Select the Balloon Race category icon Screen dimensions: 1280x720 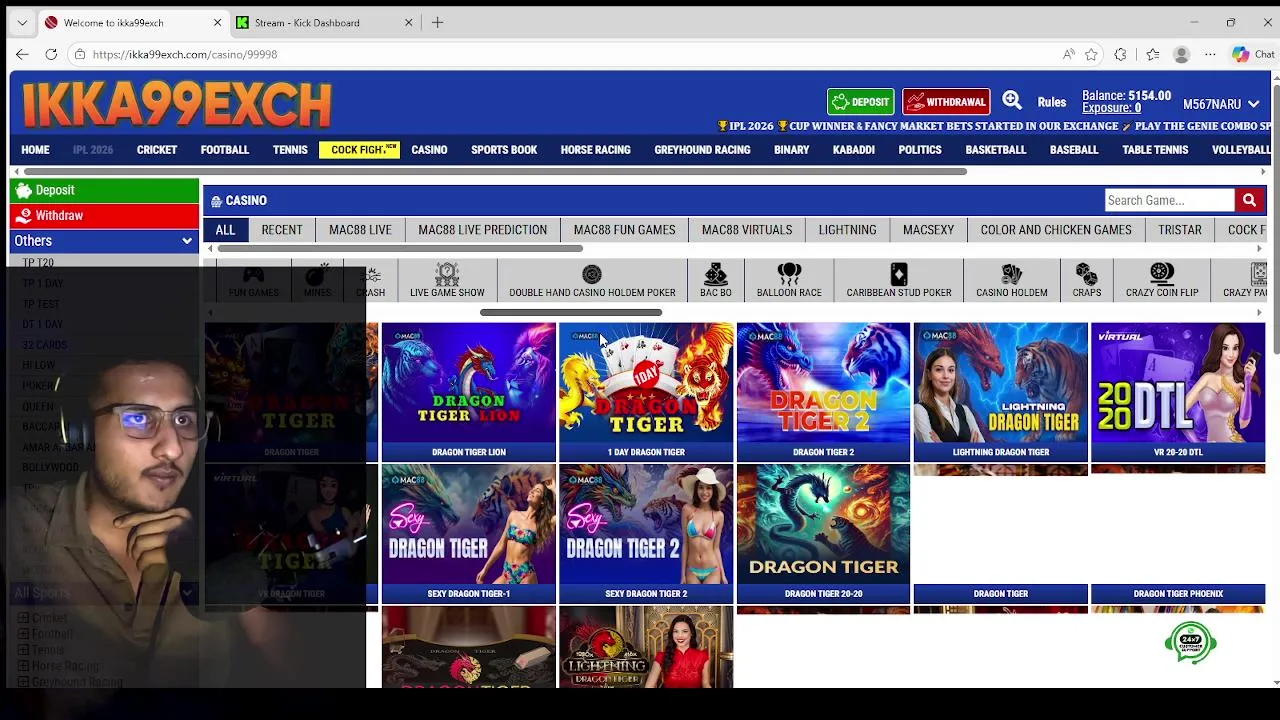(789, 280)
